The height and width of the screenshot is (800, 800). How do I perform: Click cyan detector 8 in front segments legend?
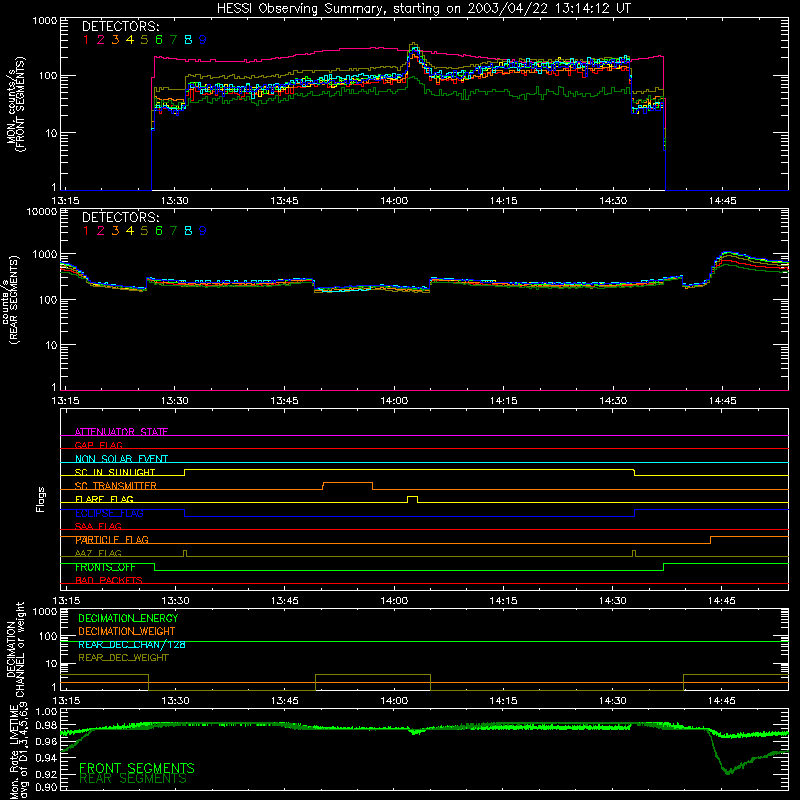[188, 40]
